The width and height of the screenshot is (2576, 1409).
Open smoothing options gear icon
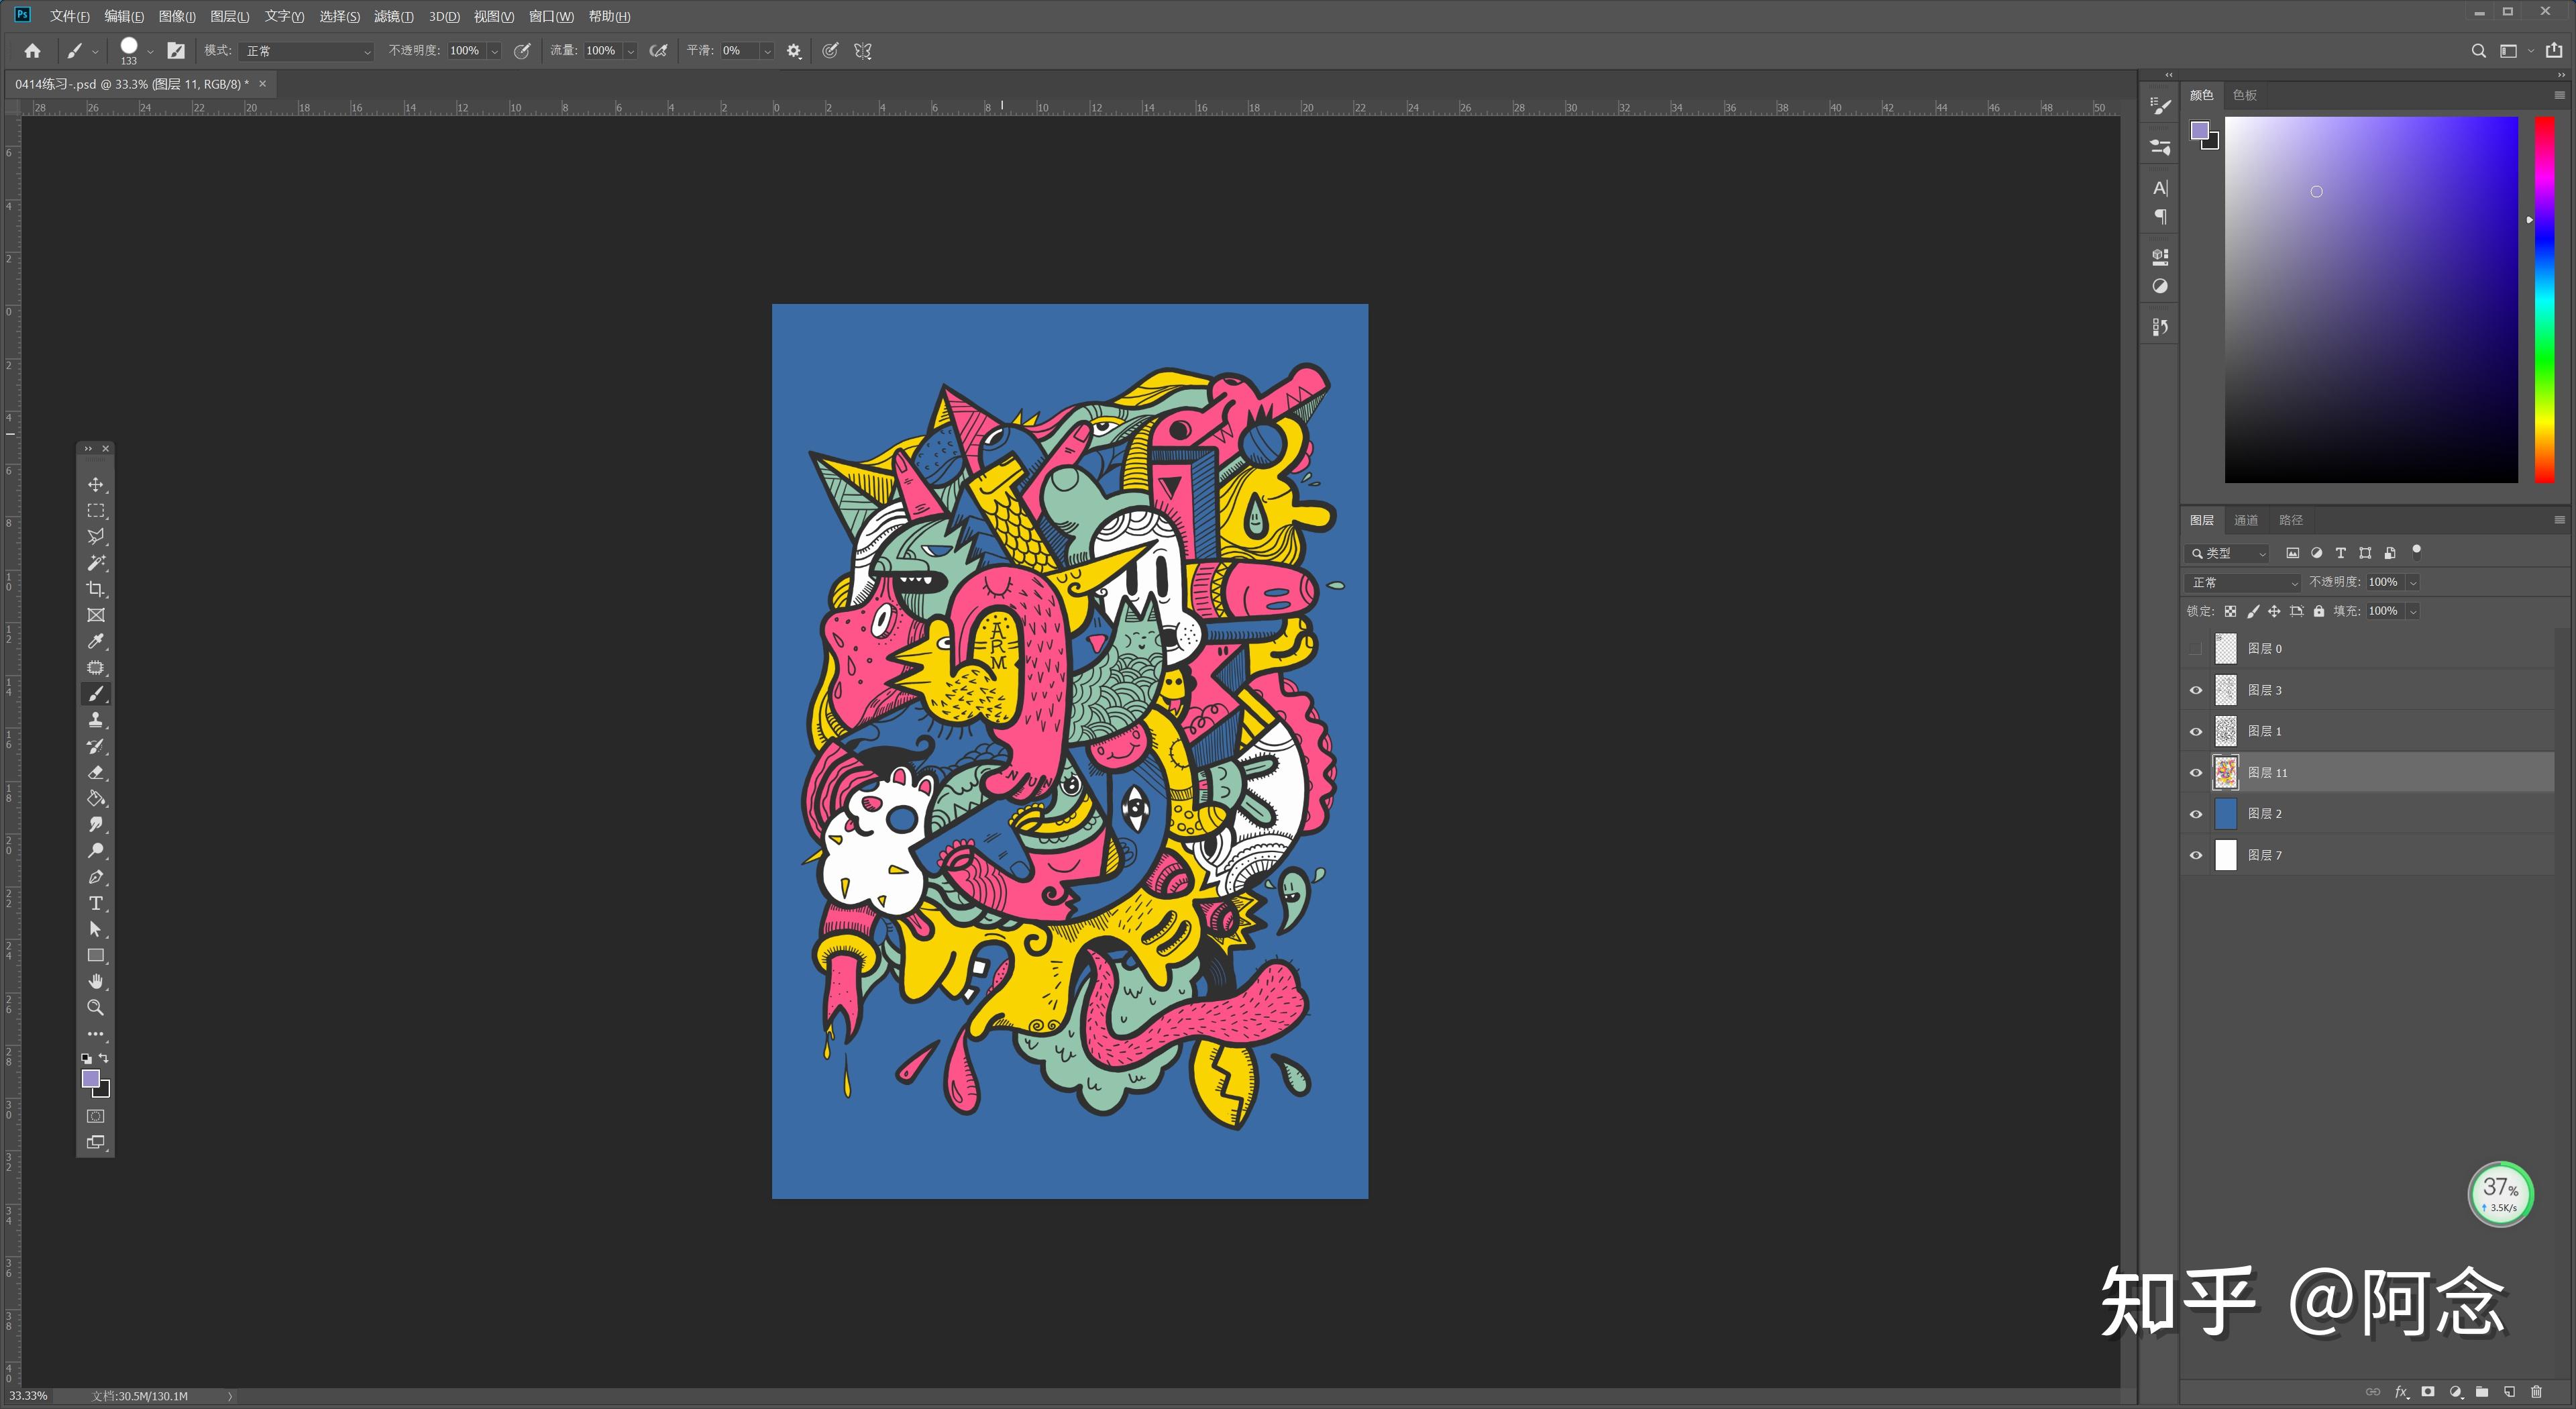tap(794, 51)
